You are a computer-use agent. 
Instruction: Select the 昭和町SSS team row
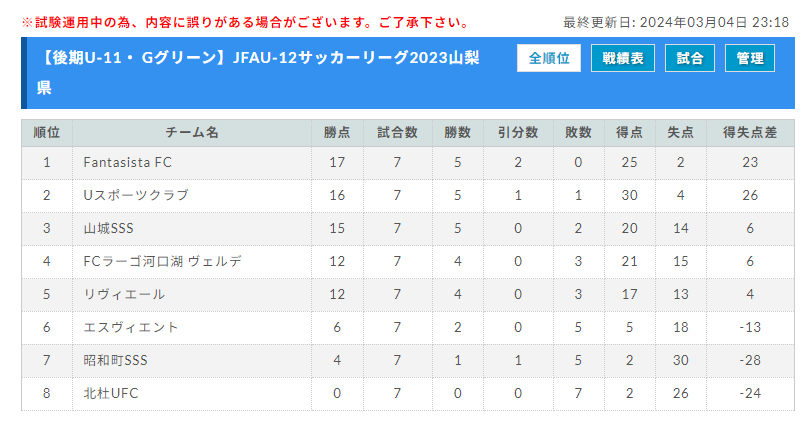pos(408,360)
